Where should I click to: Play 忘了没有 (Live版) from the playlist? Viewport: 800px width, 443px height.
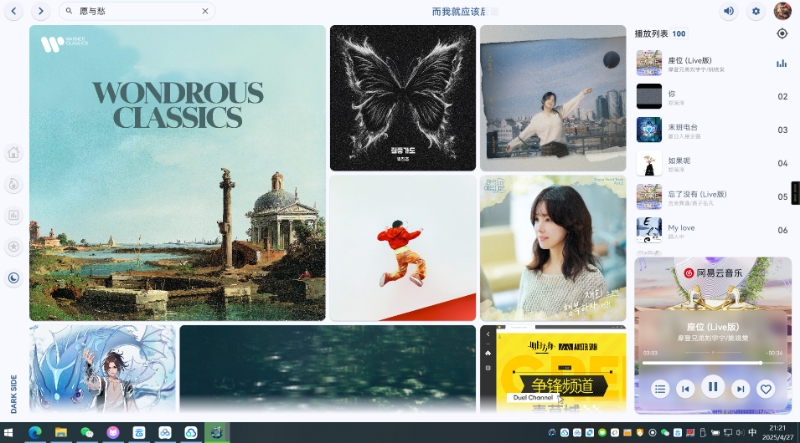713,197
